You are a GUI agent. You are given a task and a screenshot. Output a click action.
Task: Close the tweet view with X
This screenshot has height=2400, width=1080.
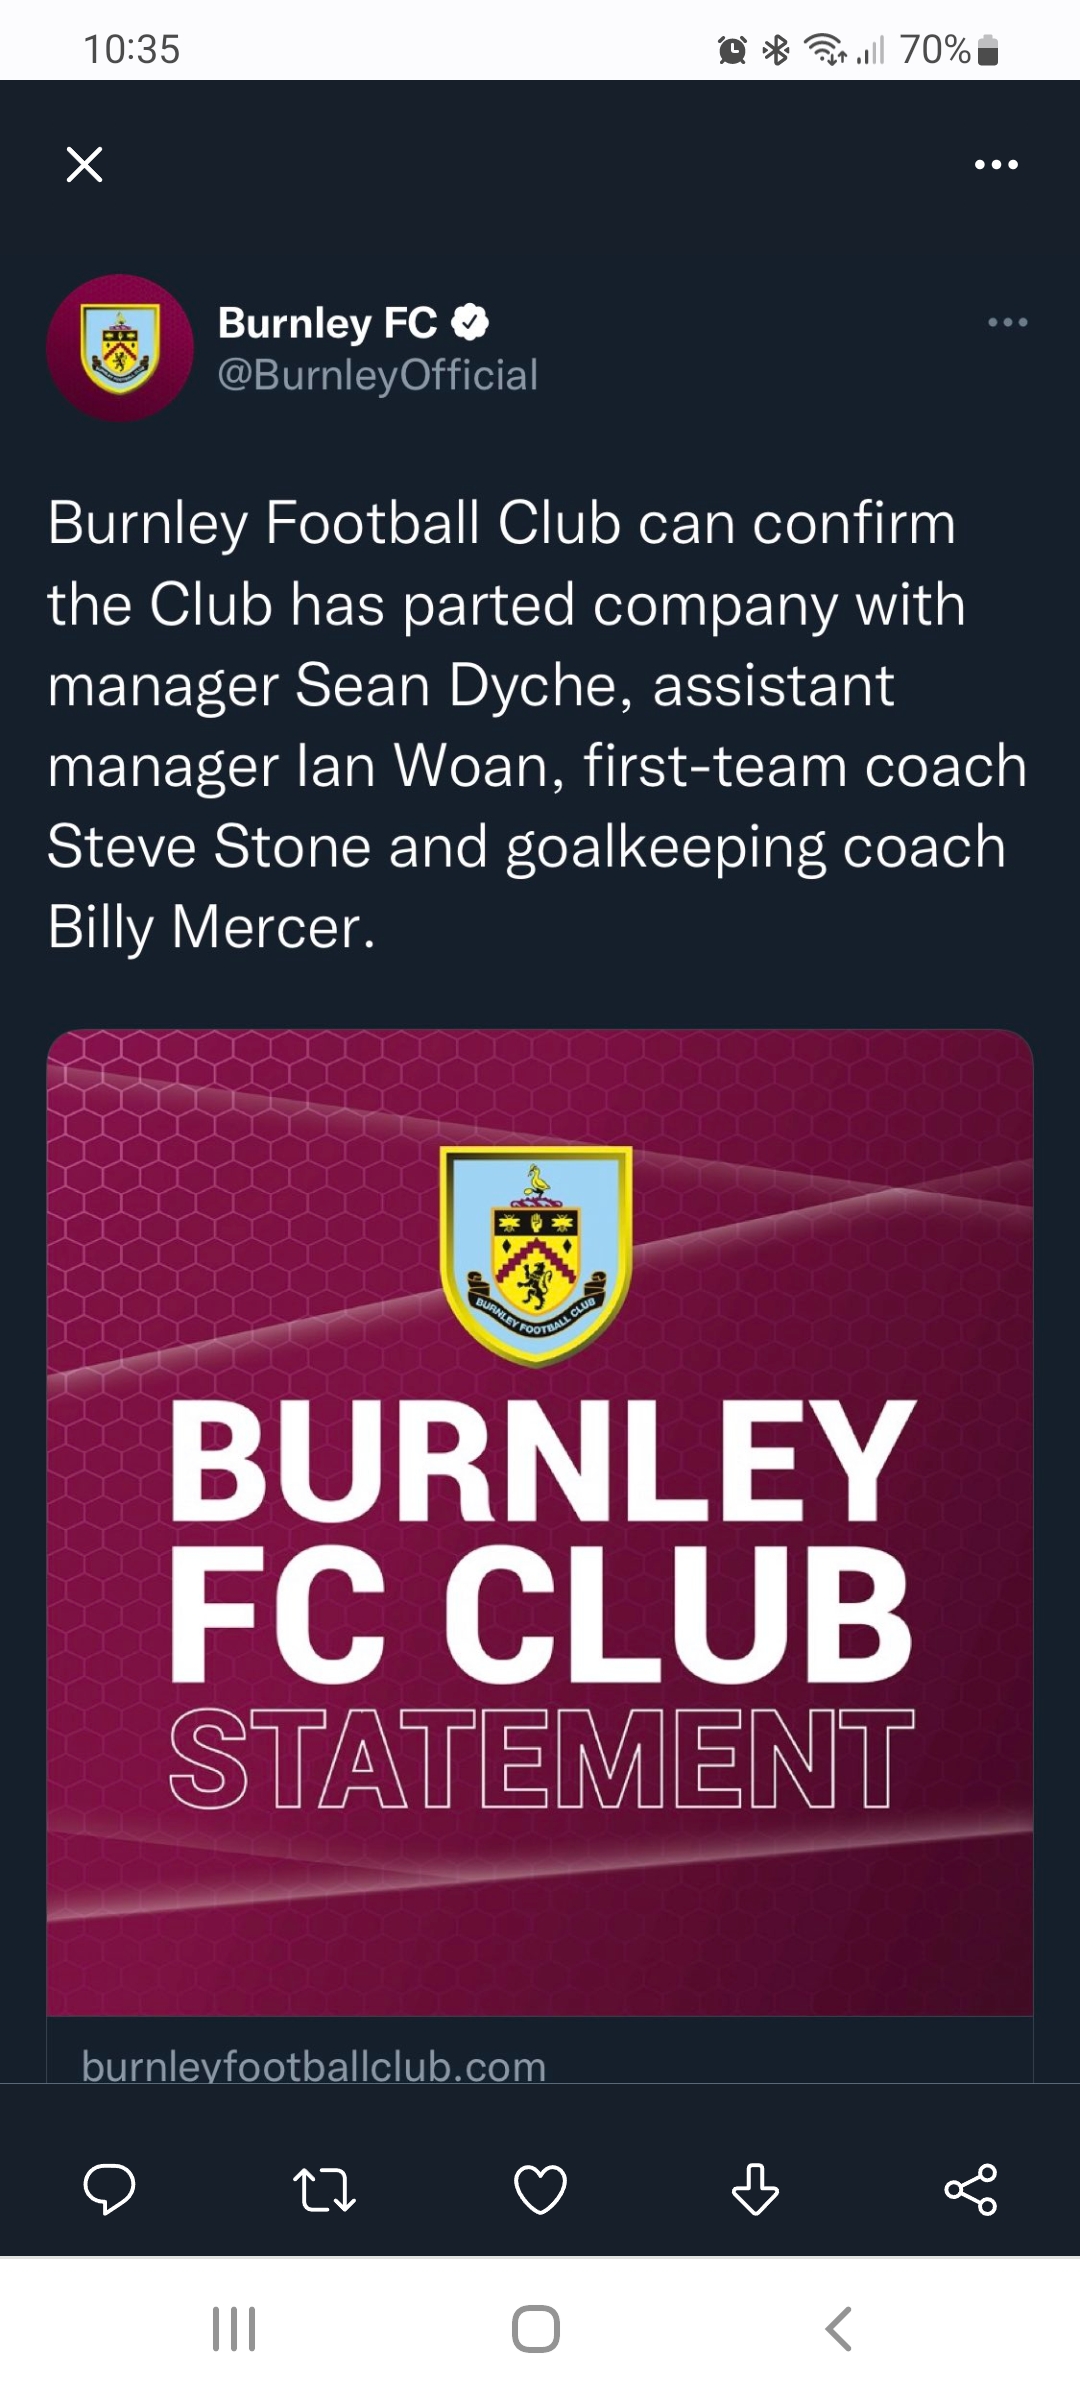[84, 164]
